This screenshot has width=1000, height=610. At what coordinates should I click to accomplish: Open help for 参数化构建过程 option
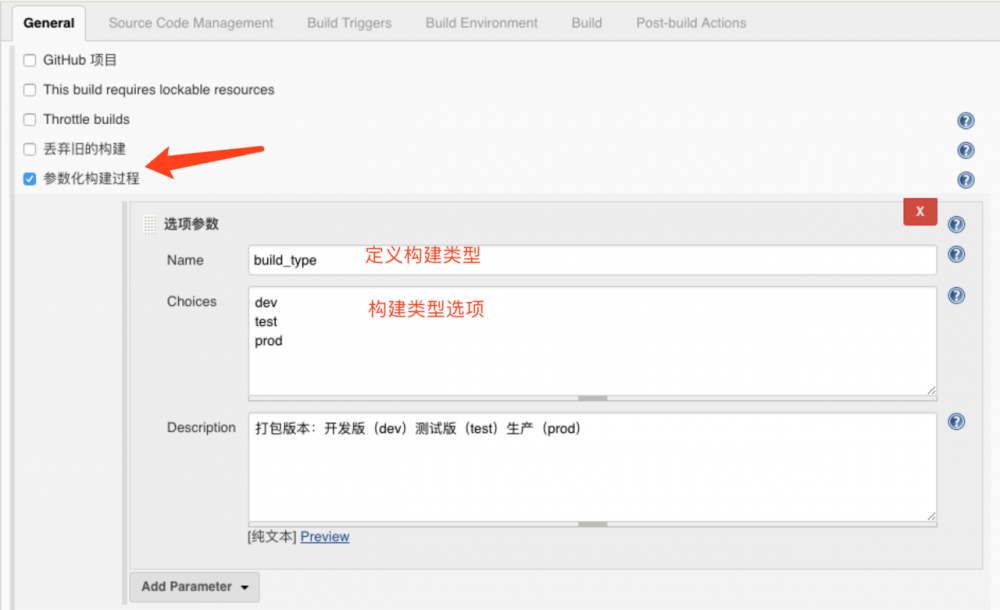tap(966, 180)
